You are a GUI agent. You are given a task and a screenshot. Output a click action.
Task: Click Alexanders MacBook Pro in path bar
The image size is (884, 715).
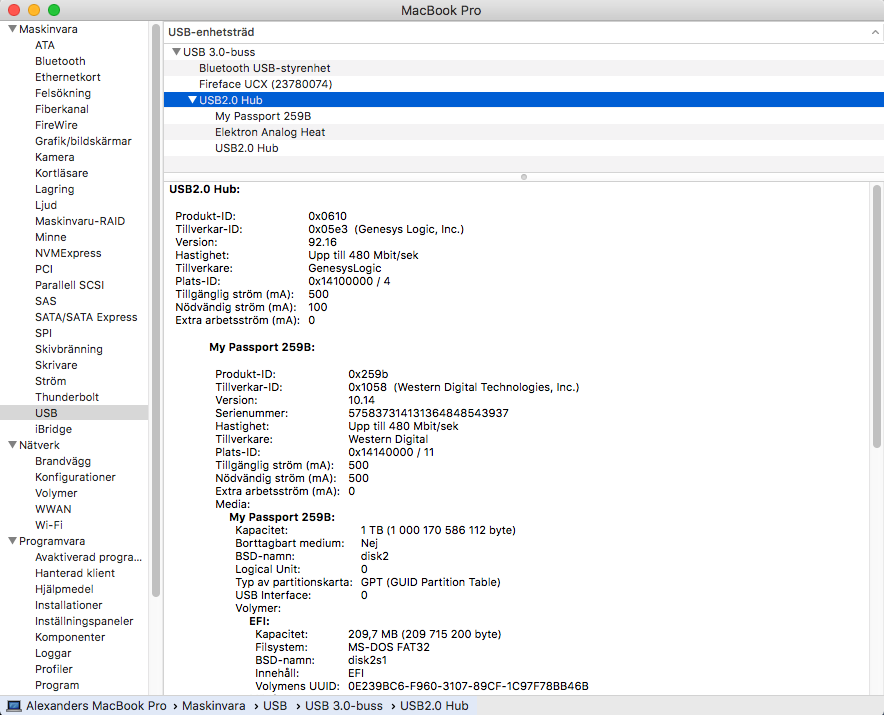pos(96,706)
